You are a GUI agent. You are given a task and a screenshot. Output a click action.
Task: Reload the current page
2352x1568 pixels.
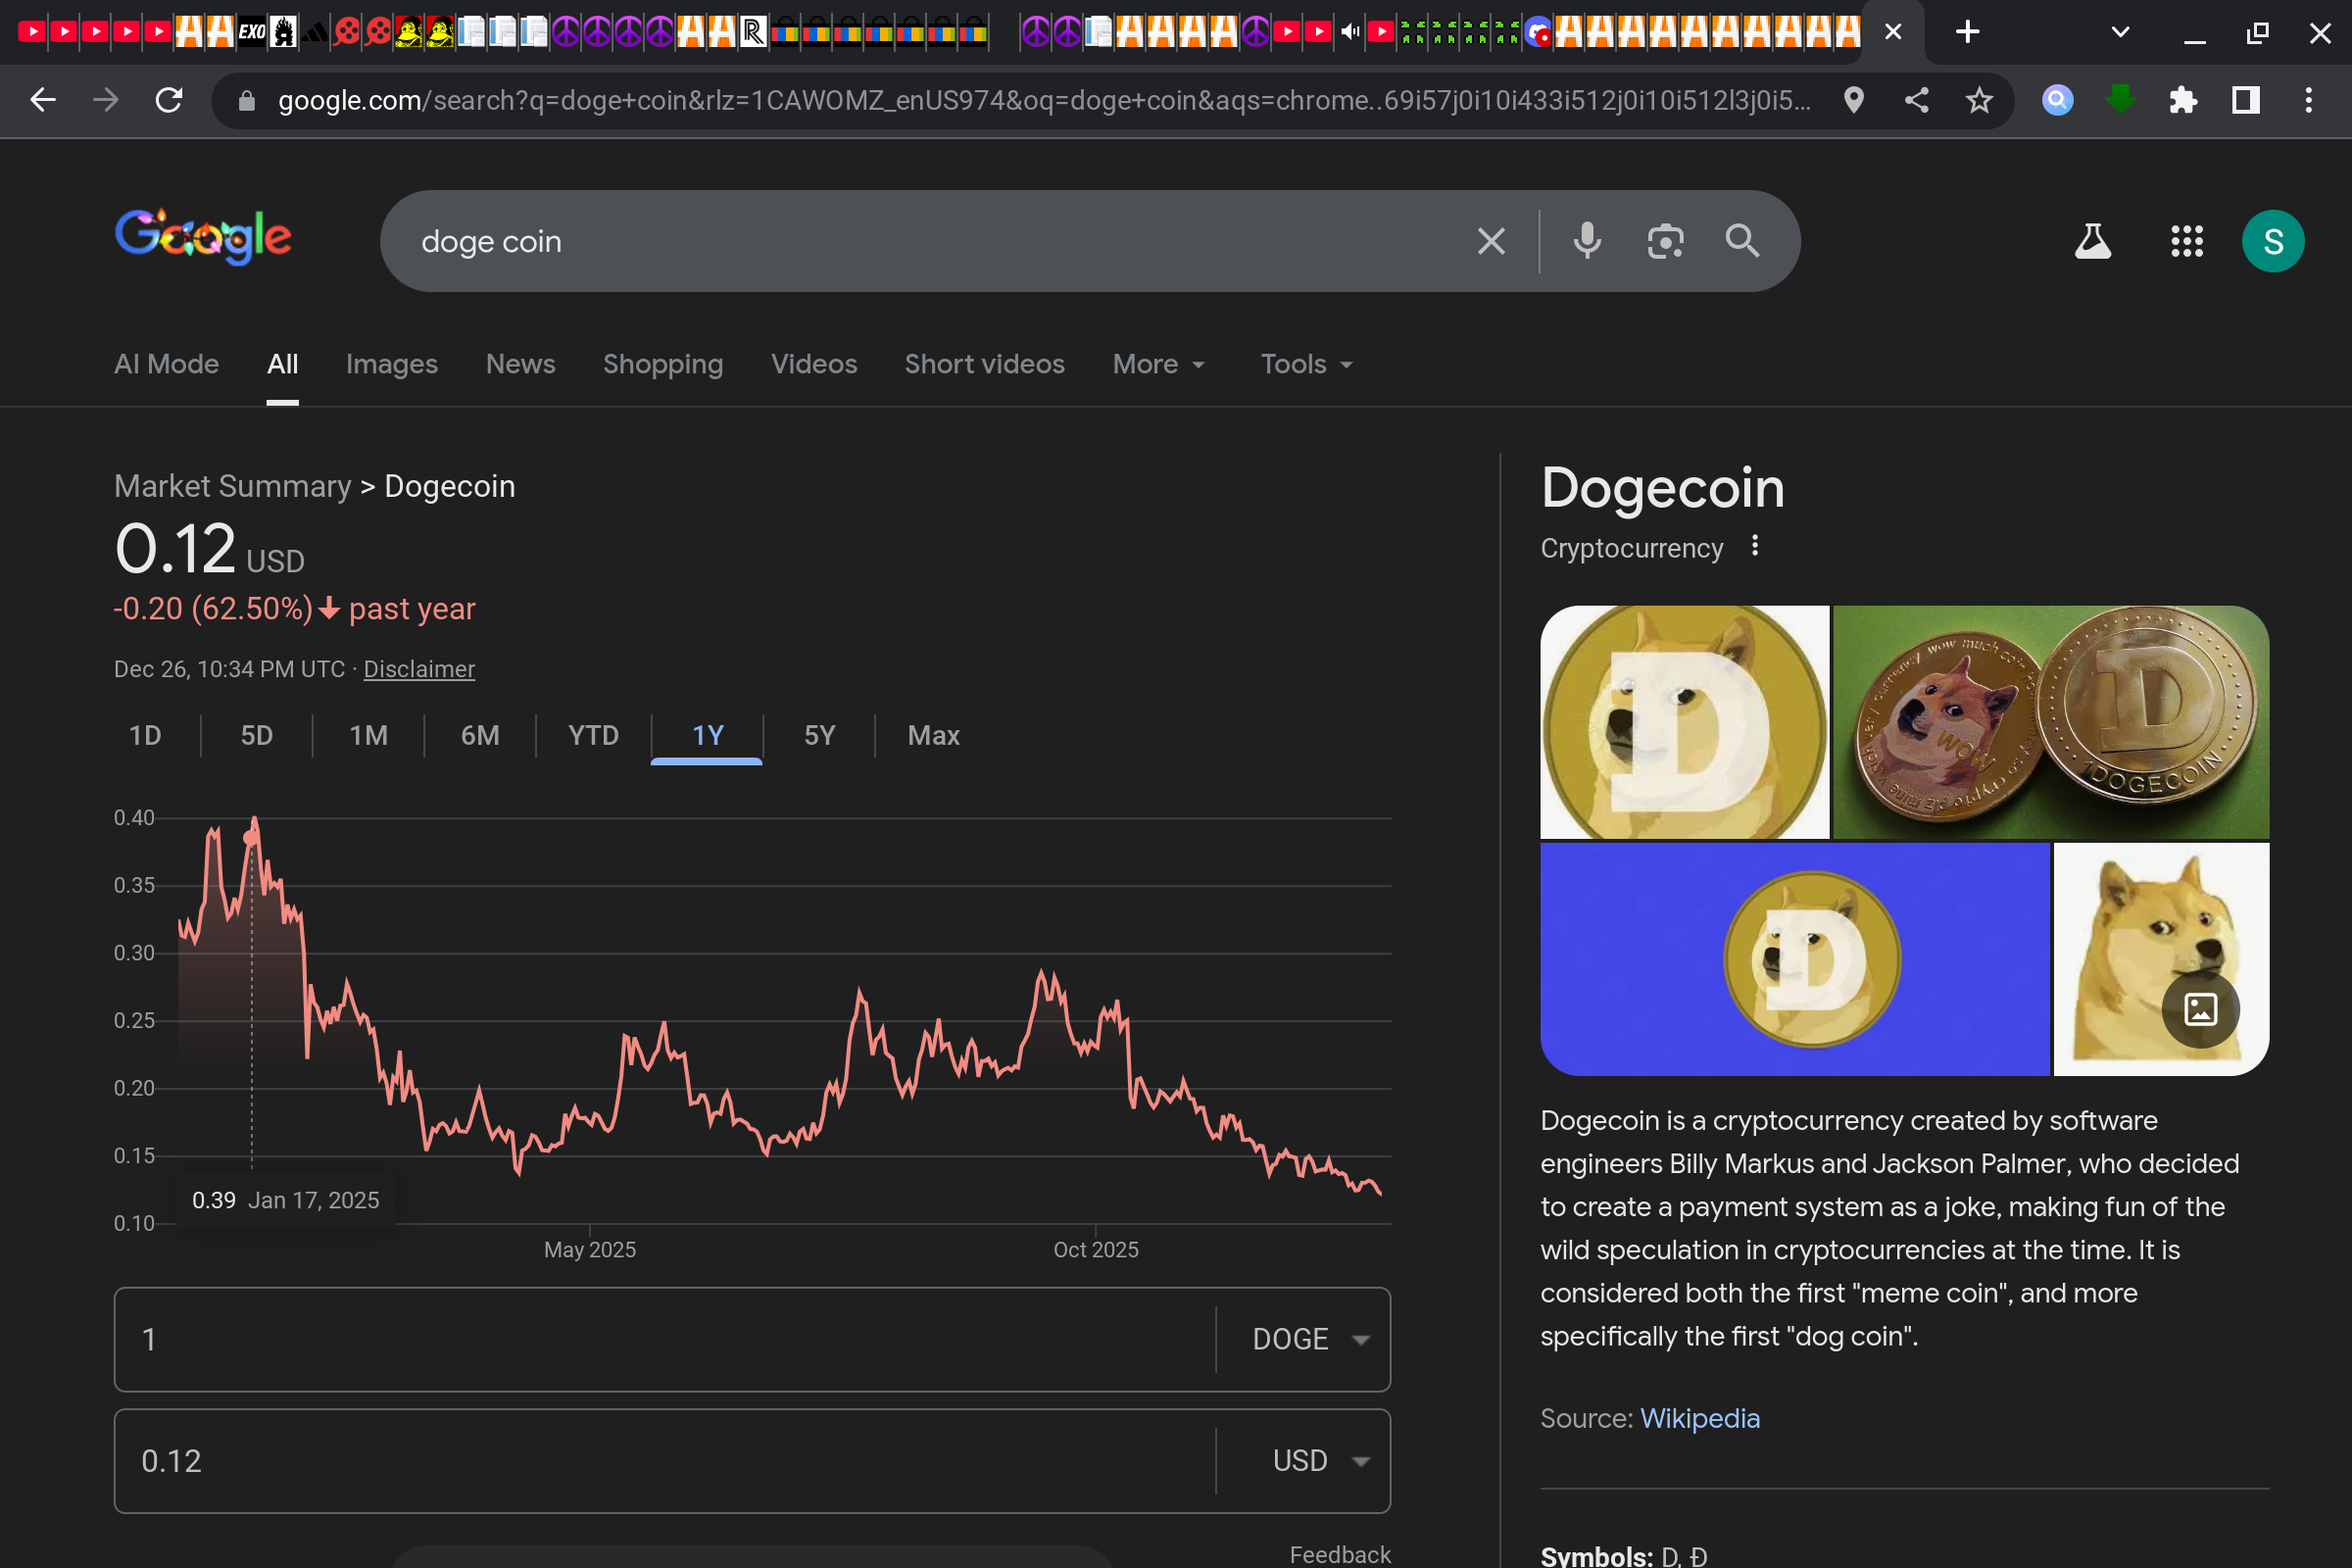(x=169, y=100)
